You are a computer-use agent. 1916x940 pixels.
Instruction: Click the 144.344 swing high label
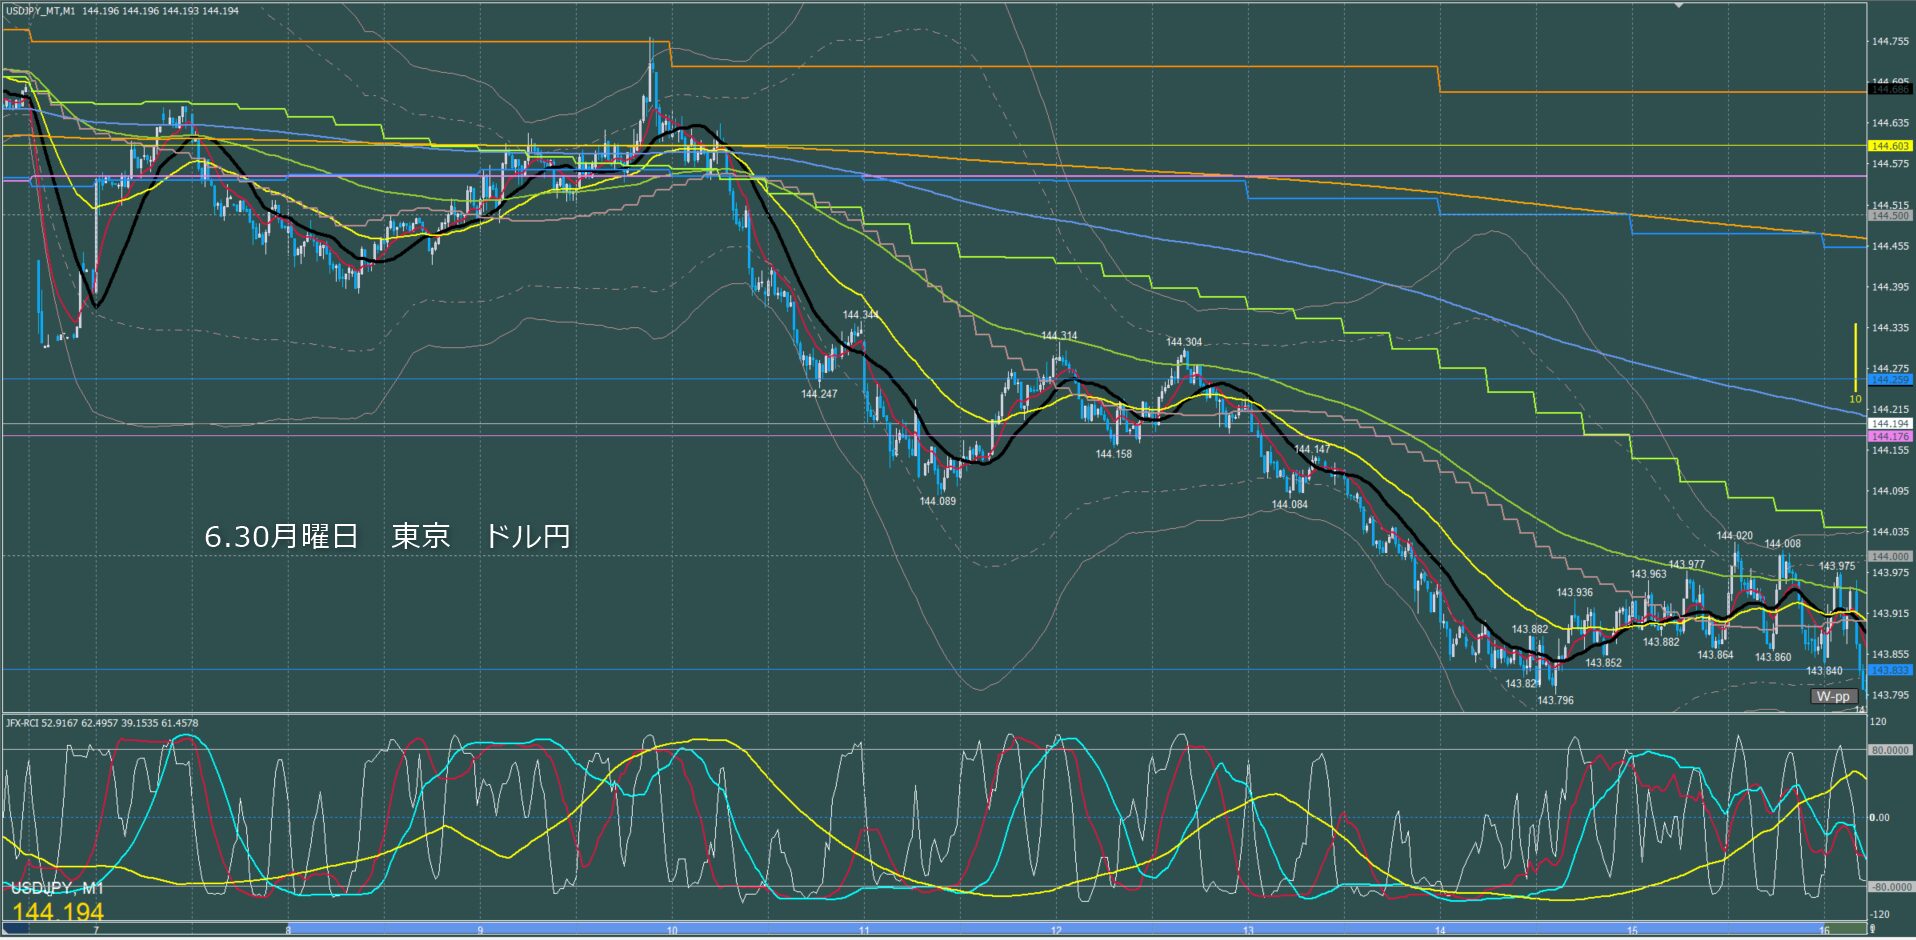coord(860,315)
